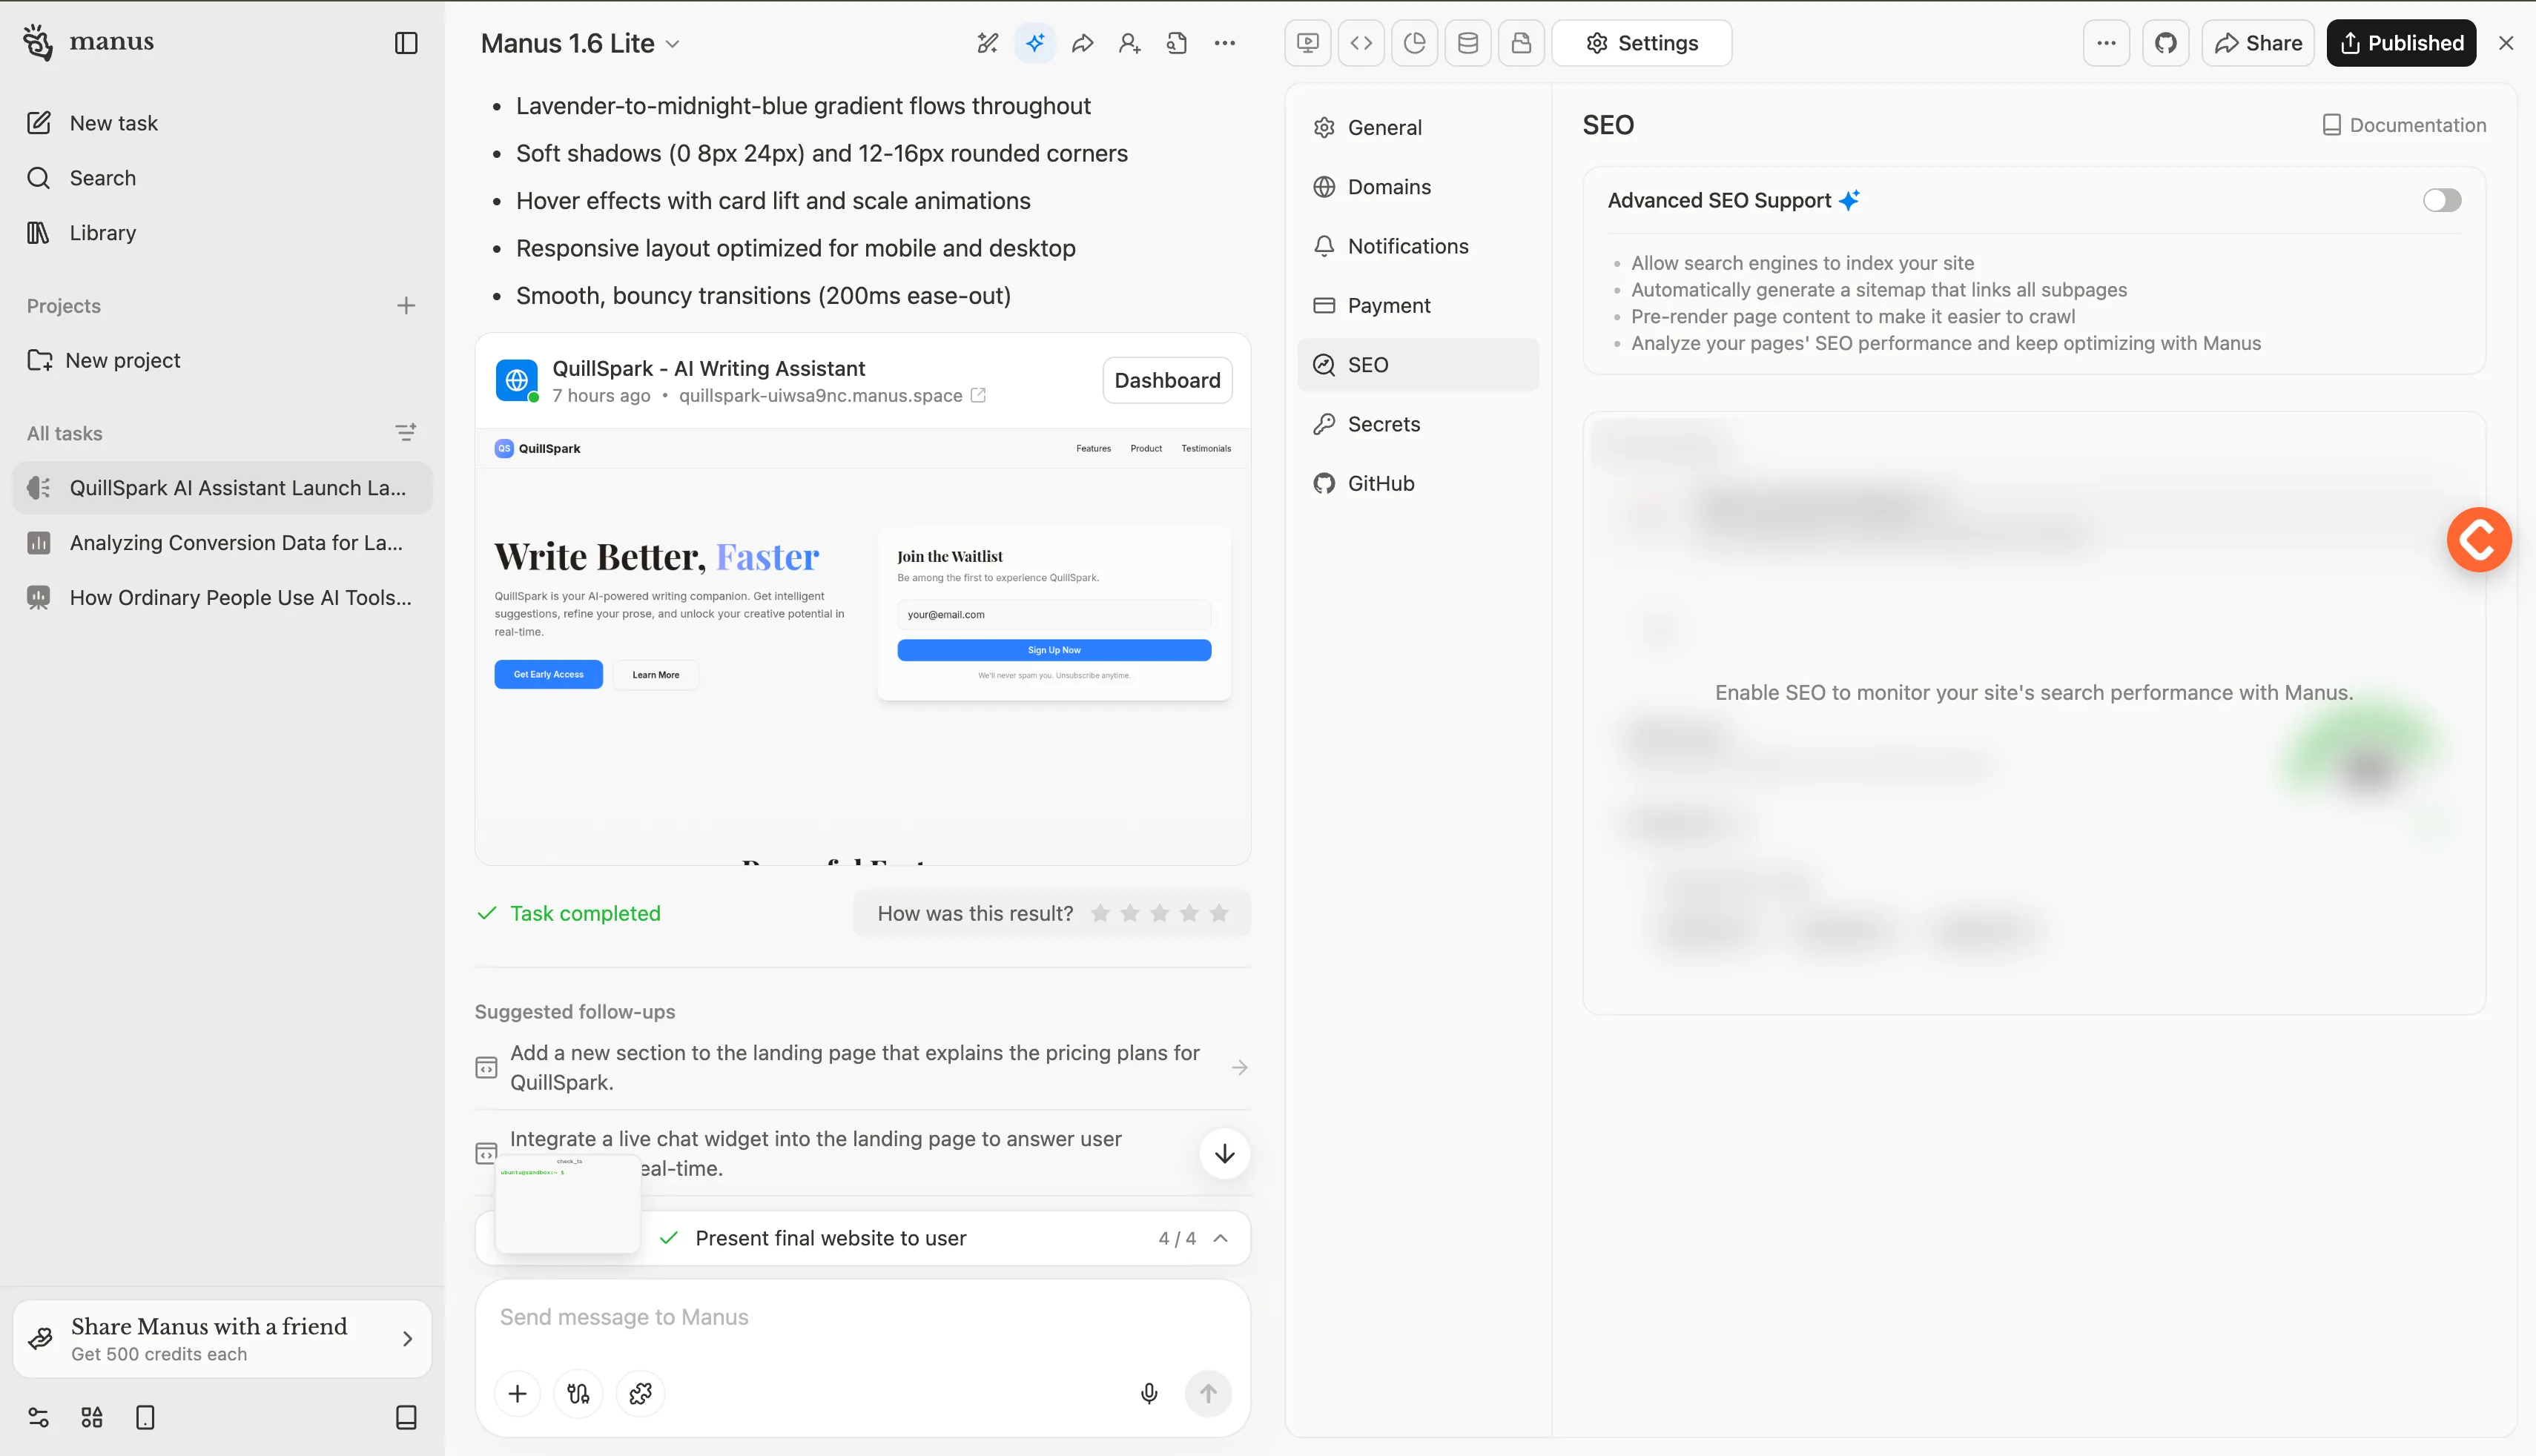The height and width of the screenshot is (1456, 2536).
Task: Open the database icon in preview toolbar
Action: point(1467,43)
